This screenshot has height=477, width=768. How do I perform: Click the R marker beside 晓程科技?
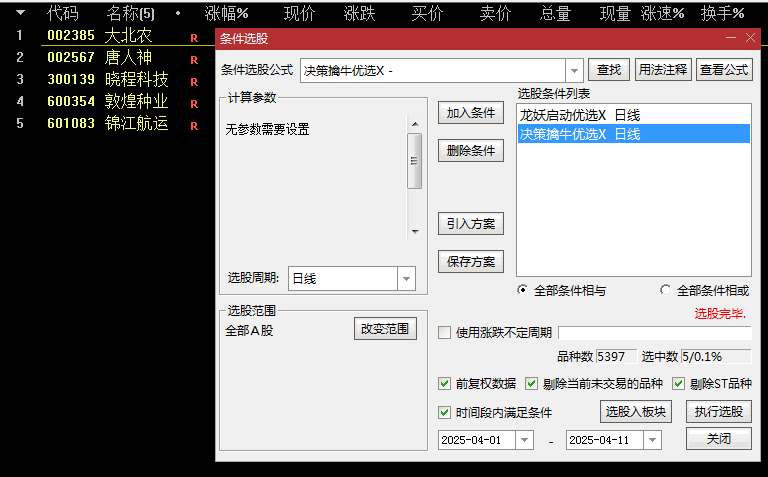coord(194,82)
